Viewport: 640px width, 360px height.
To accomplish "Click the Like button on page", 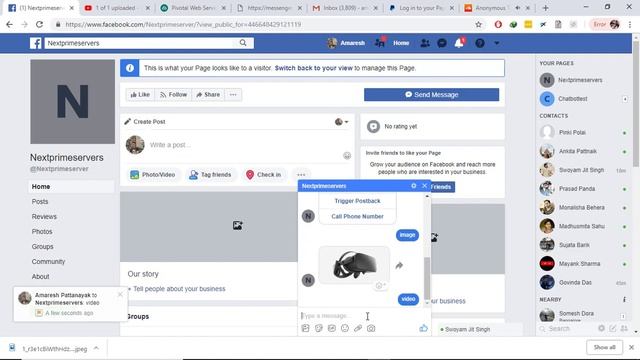I will tap(140, 95).
